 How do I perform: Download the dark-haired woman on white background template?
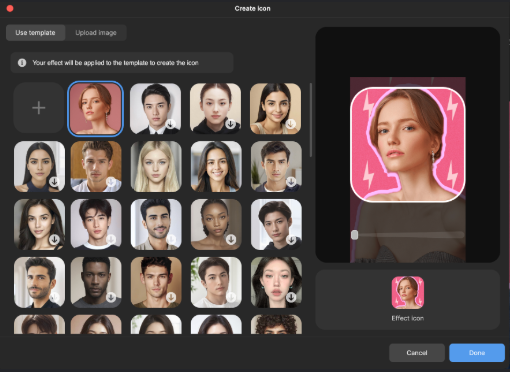54,182
